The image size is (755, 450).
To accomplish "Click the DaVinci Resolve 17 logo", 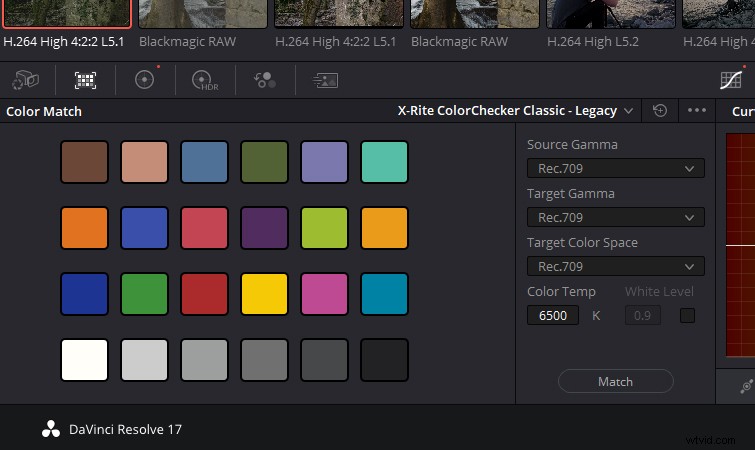I will 51,429.
